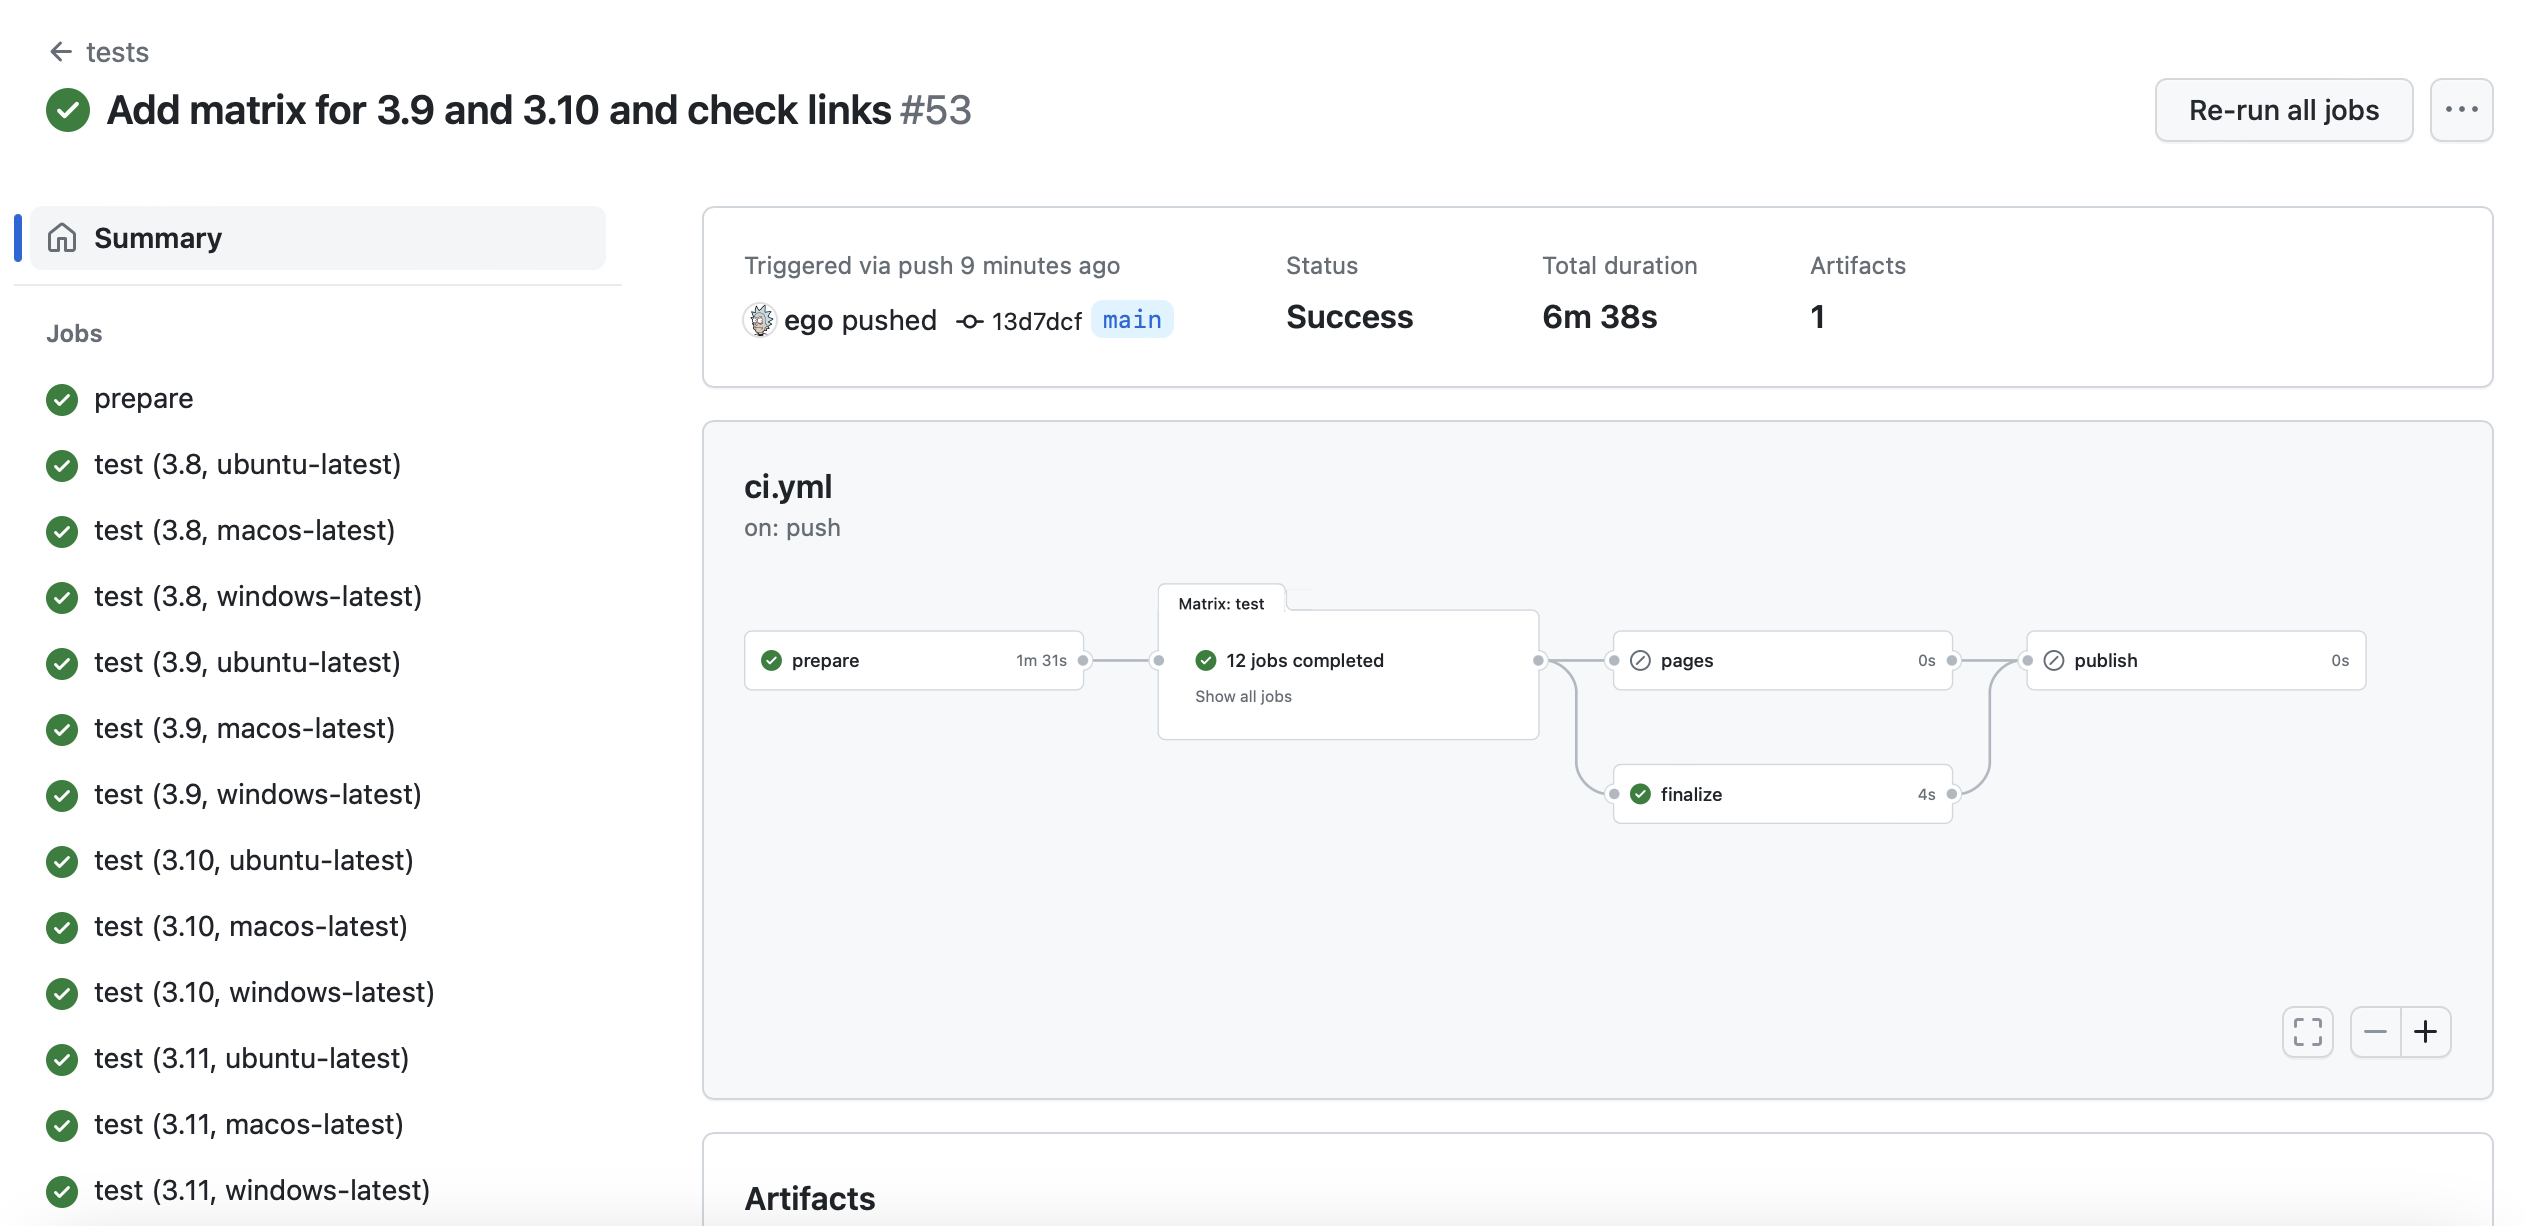Click the back arrow next to tests
The height and width of the screenshot is (1226, 2526).
[x=61, y=52]
